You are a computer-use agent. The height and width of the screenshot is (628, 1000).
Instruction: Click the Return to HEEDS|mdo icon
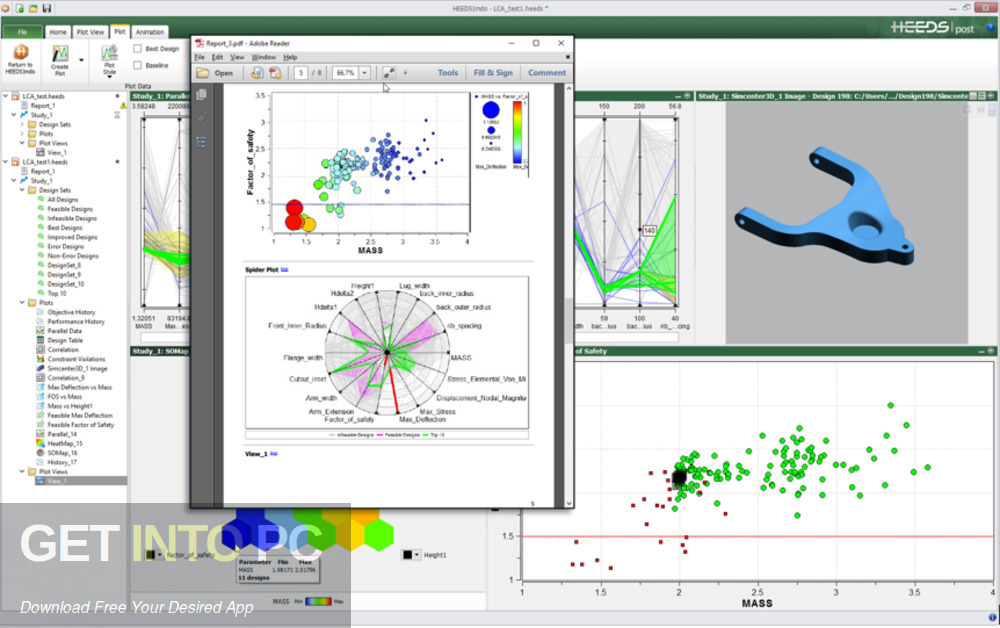click(x=21, y=53)
